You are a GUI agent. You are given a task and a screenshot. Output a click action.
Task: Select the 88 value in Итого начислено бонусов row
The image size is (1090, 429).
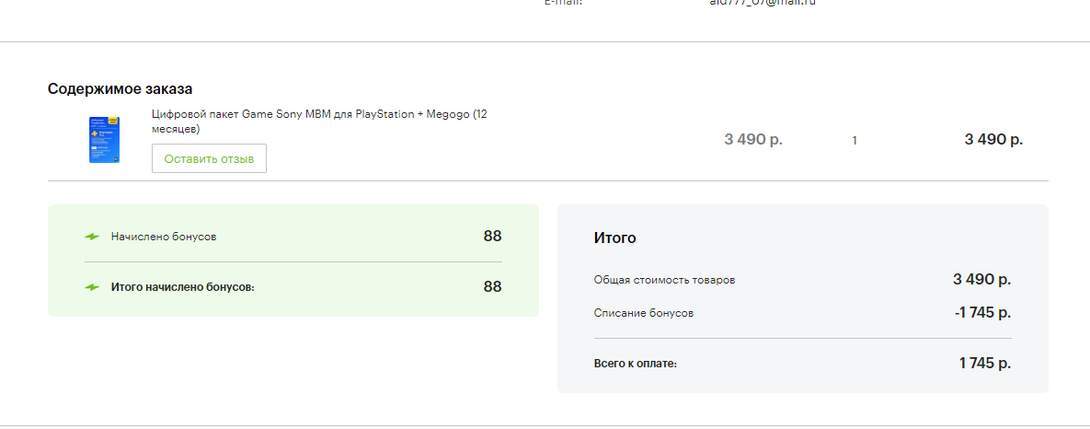pos(492,287)
